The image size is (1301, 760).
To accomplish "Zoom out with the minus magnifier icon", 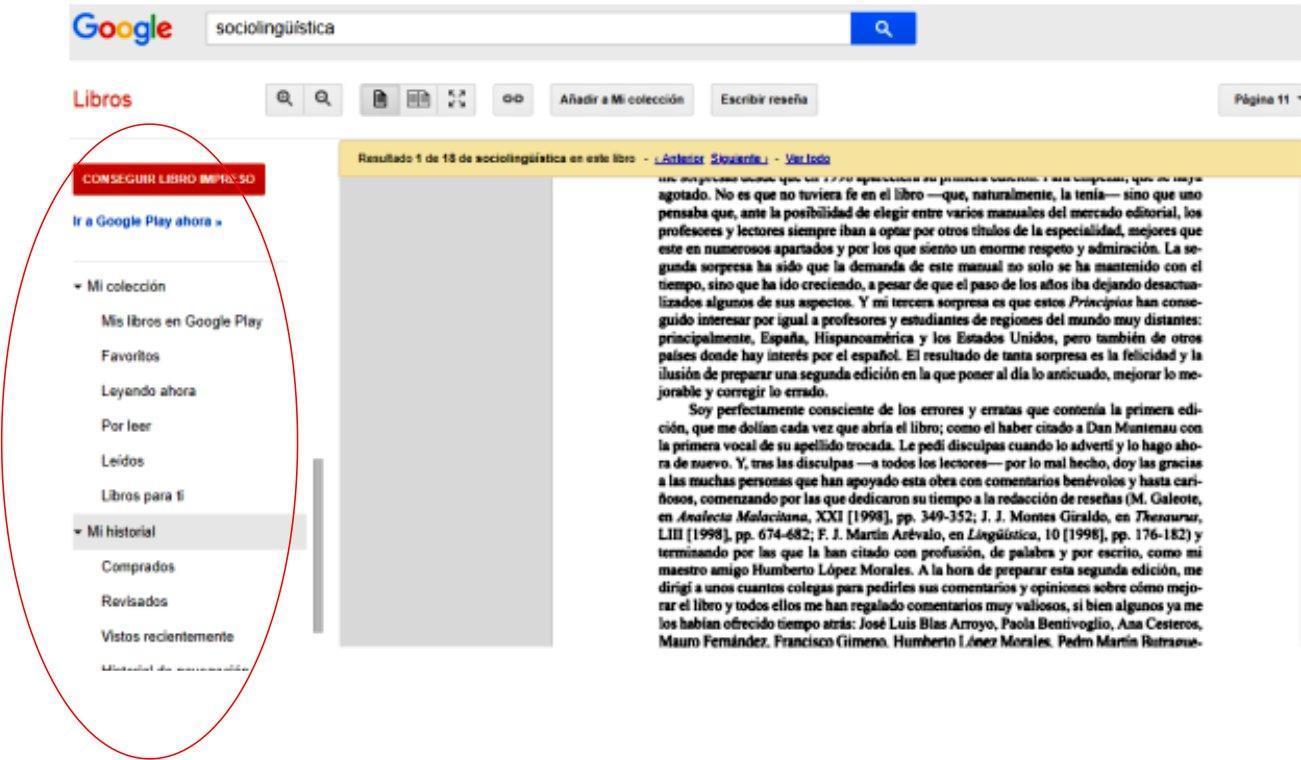I will tap(321, 100).
